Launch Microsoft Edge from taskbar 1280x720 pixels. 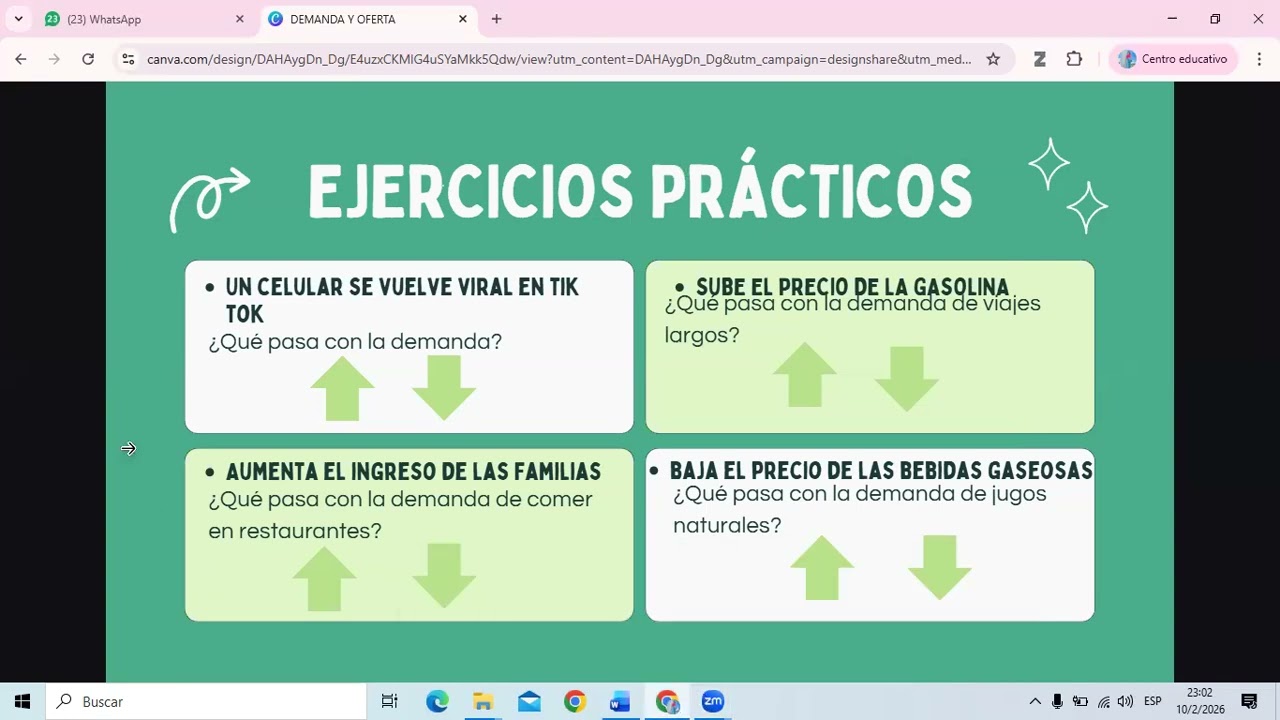pyautogui.click(x=437, y=701)
